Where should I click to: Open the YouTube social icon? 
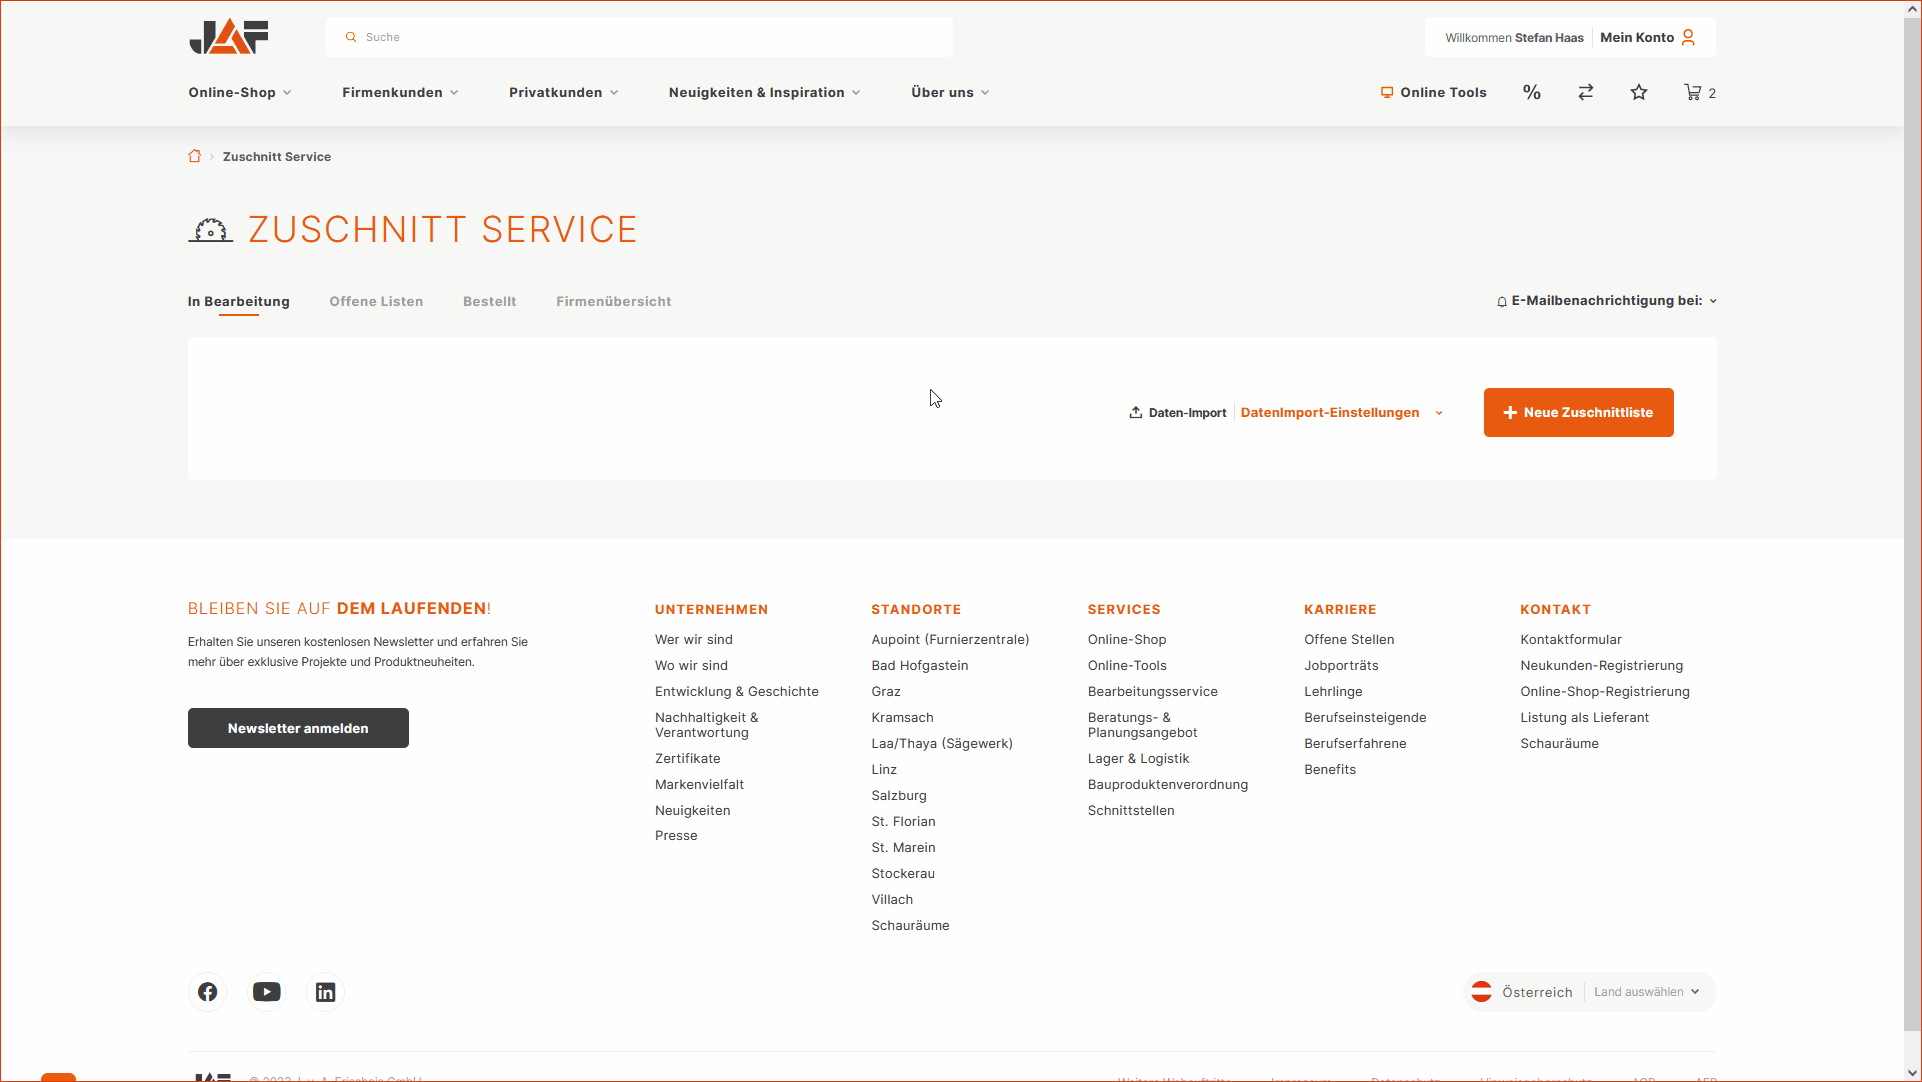click(266, 992)
